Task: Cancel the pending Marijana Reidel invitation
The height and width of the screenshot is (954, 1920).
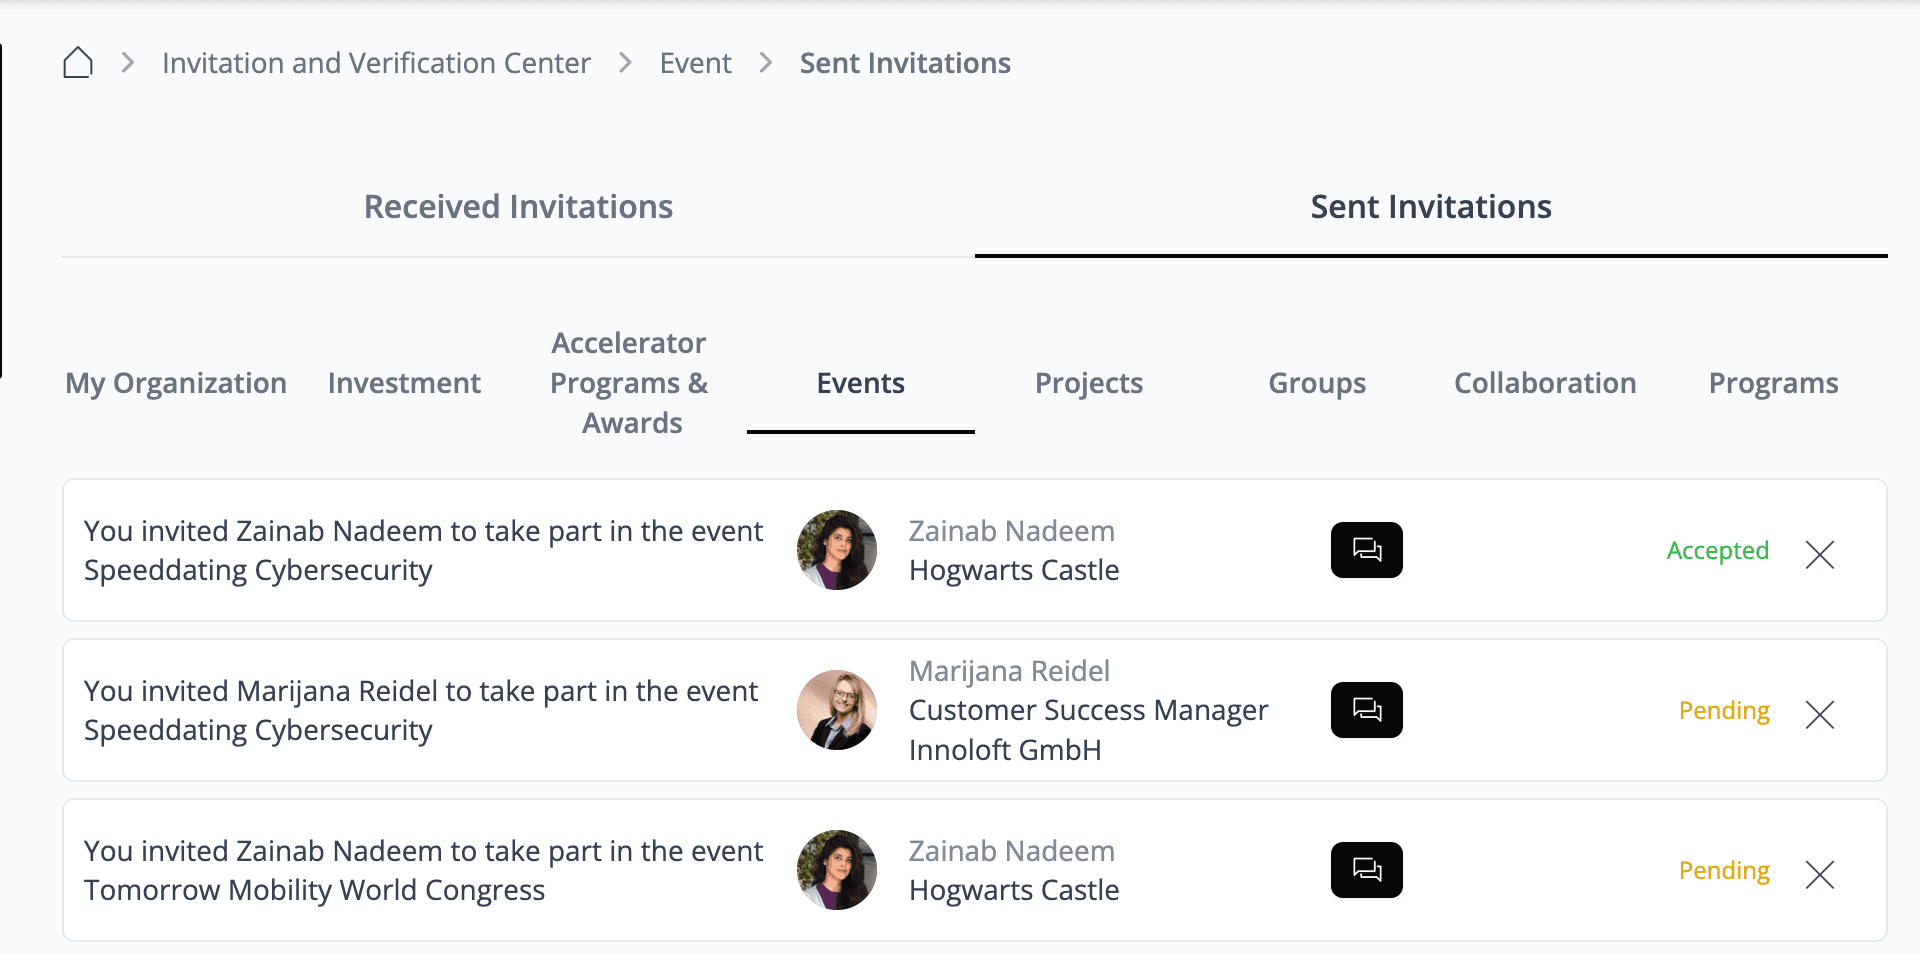Action: click(1819, 714)
